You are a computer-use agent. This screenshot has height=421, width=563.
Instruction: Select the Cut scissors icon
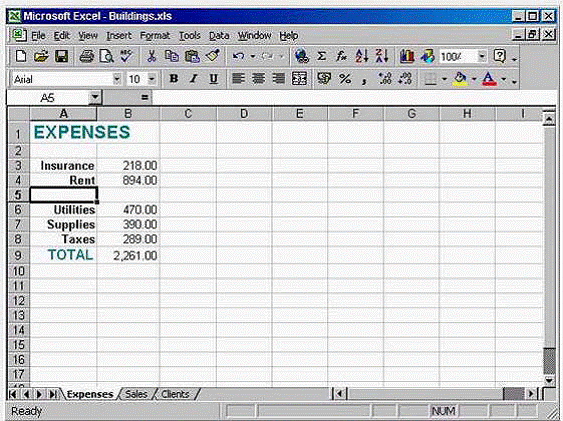point(152,56)
